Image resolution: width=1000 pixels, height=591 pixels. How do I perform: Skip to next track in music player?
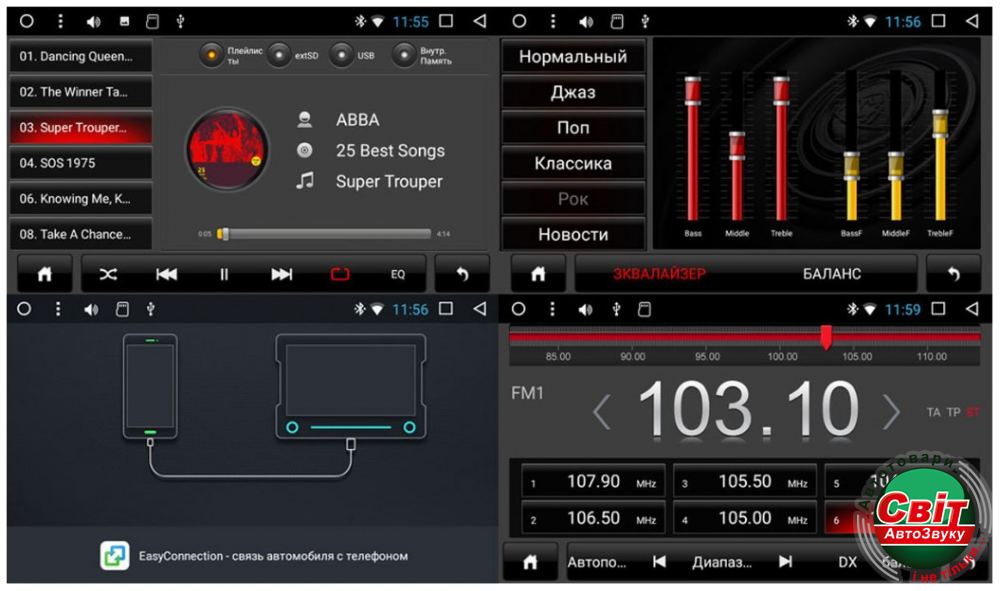pyautogui.click(x=282, y=274)
